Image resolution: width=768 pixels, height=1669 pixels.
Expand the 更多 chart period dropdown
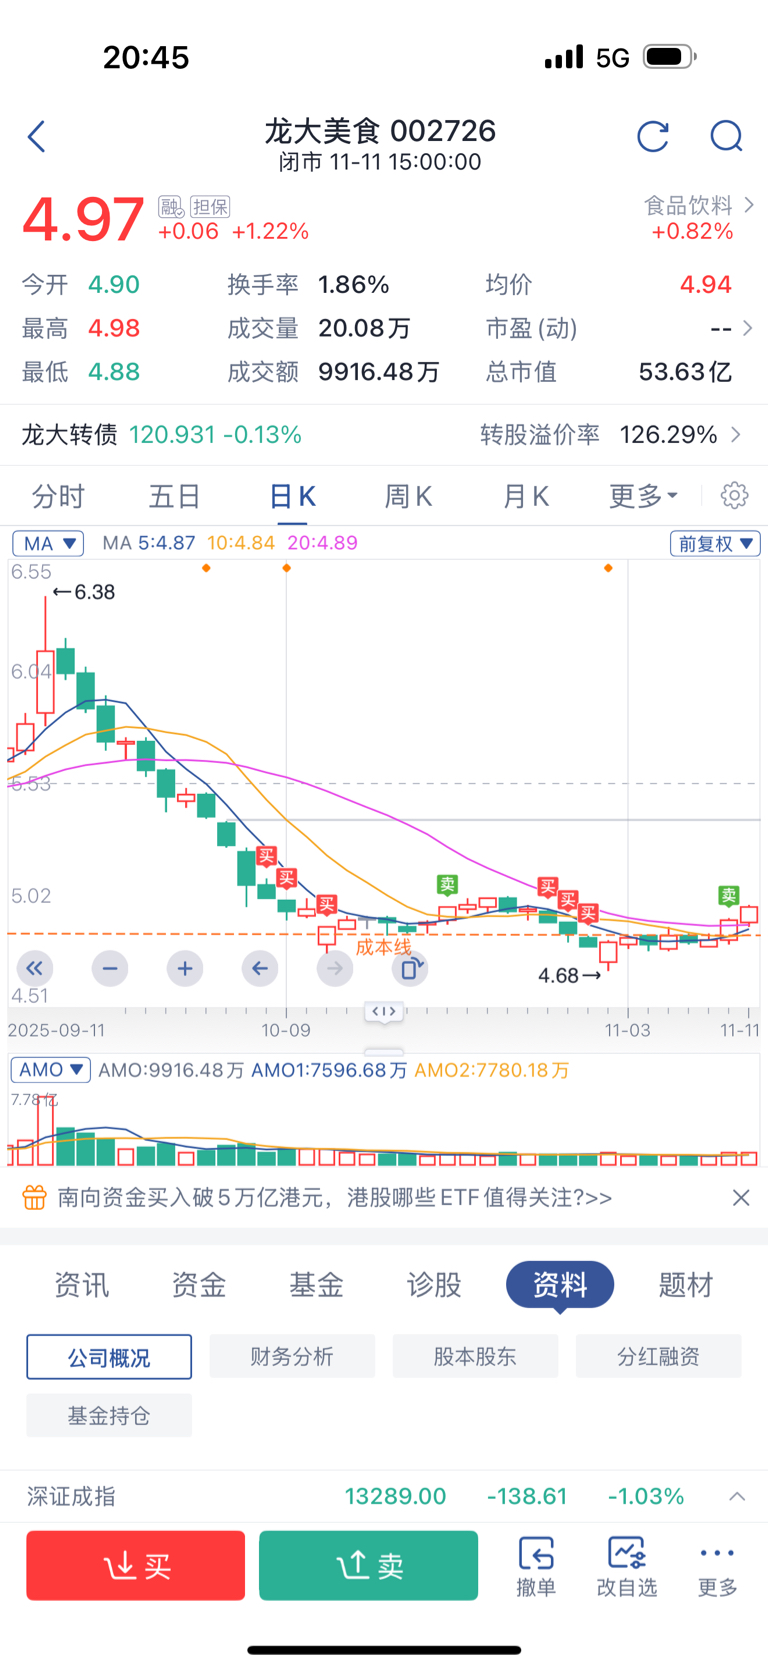[x=643, y=496]
